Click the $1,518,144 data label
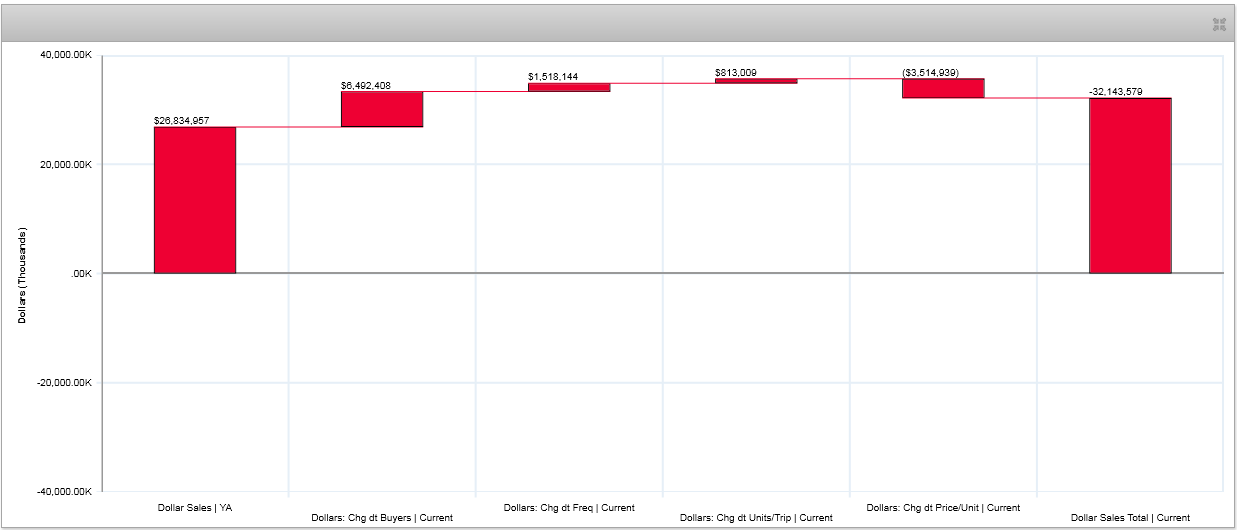The image size is (1237, 530). click(x=553, y=76)
